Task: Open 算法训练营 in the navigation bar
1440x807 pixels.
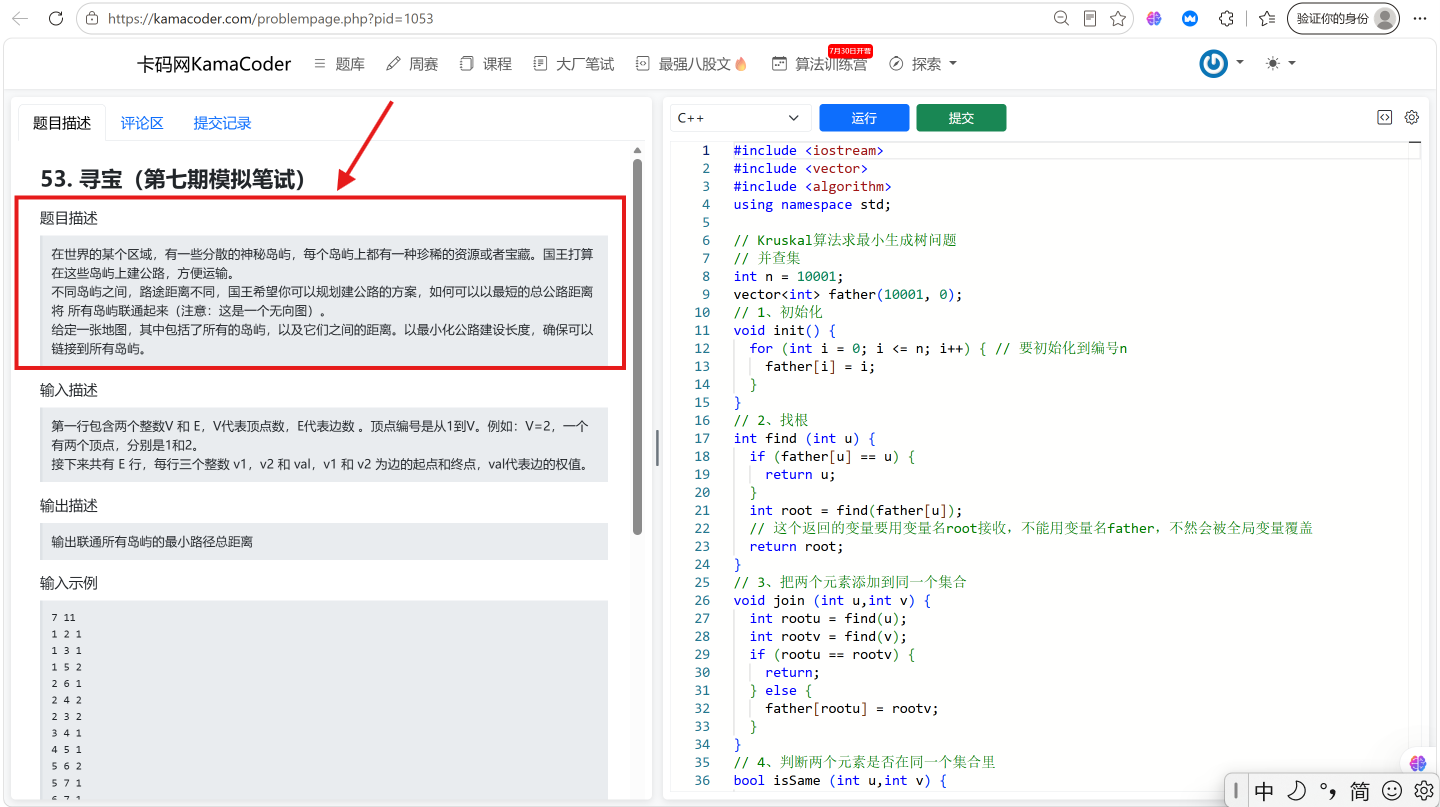Action: tap(819, 64)
